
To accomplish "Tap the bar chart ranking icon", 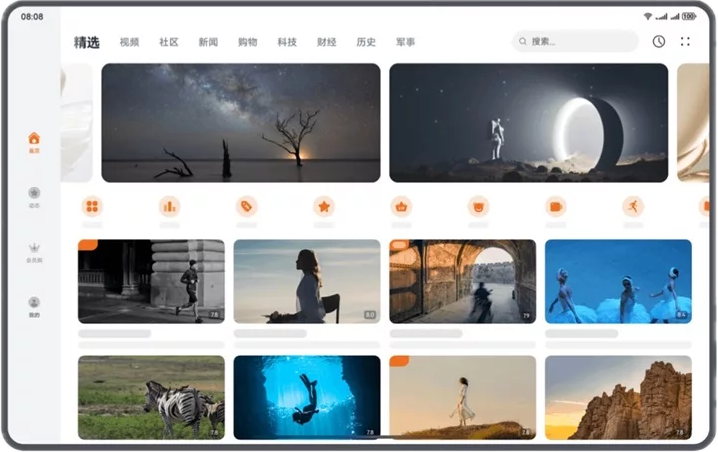I will (x=169, y=206).
